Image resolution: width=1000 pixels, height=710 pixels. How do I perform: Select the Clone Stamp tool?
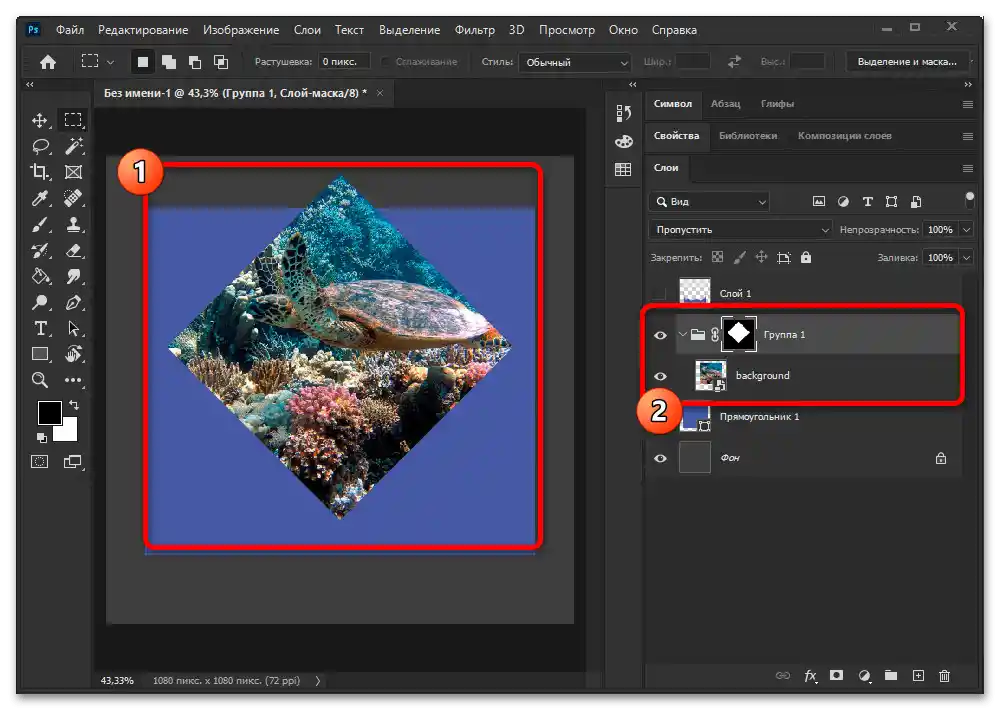coord(73,225)
